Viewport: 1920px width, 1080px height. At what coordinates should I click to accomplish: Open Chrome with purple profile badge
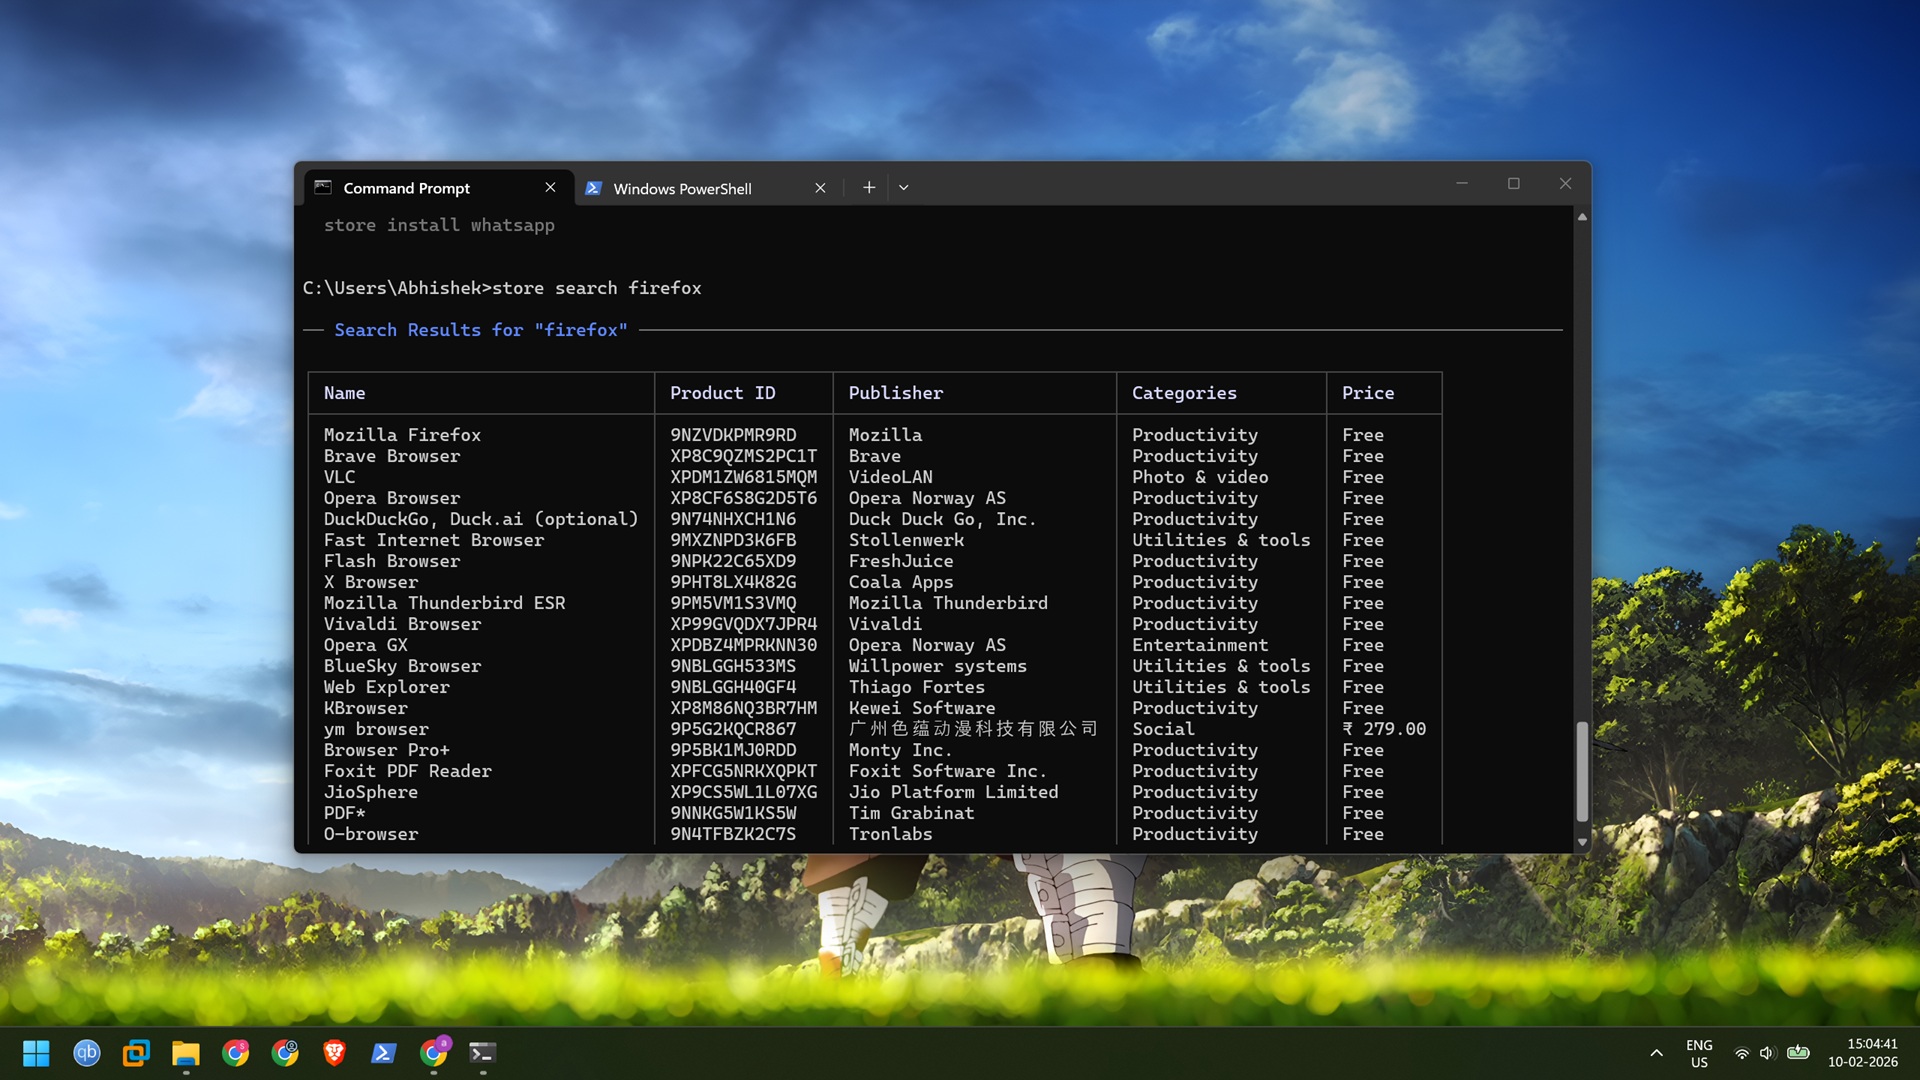click(x=433, y=1053)
